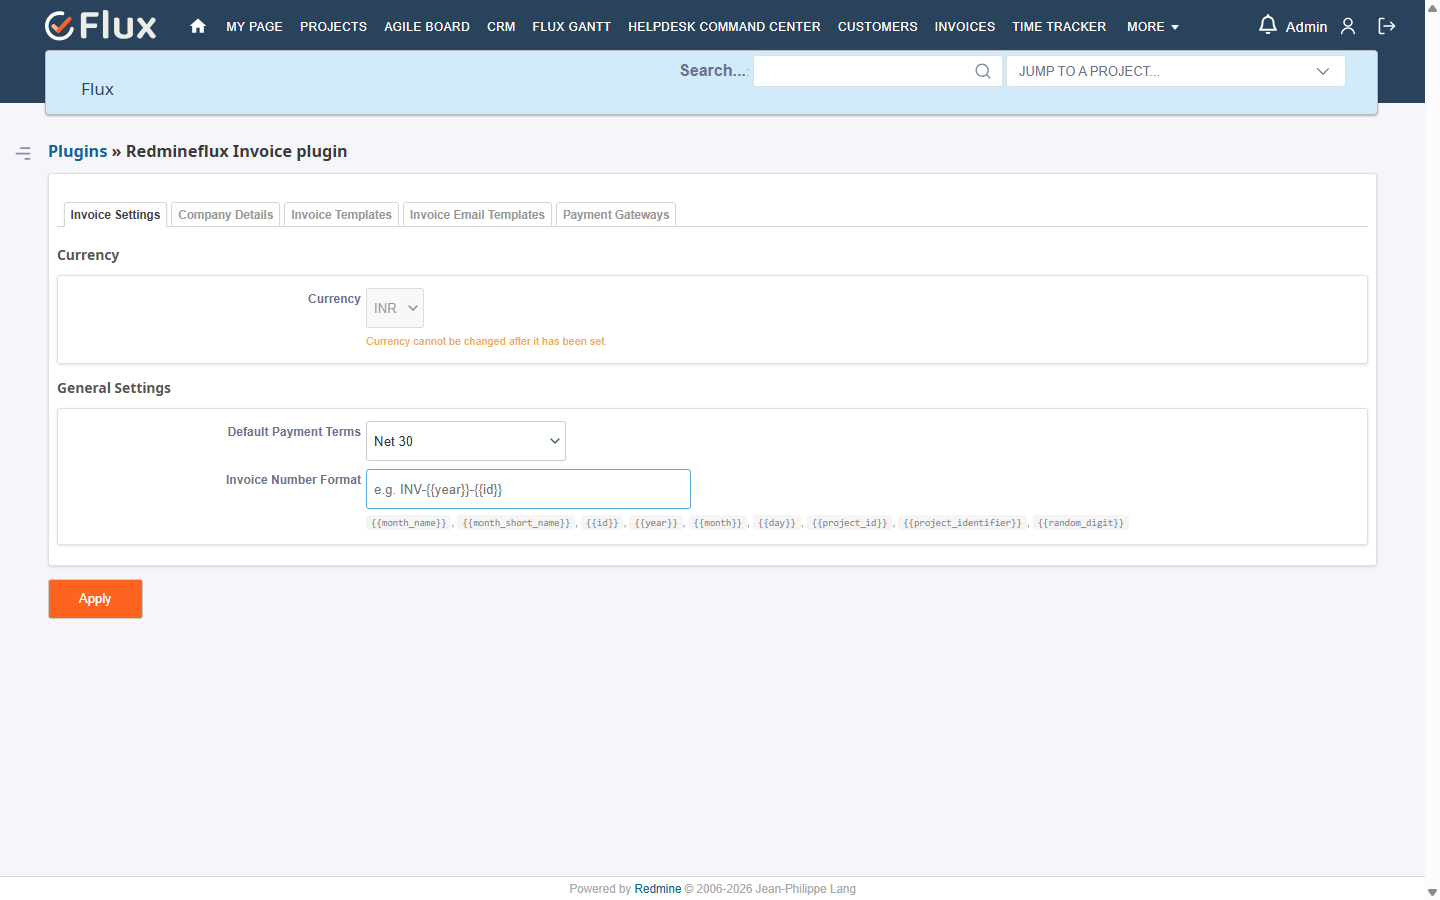Viewport: 1440px width, 900px height.
Task: Click the Admin username link
Action: click(x=1306, y=27)
